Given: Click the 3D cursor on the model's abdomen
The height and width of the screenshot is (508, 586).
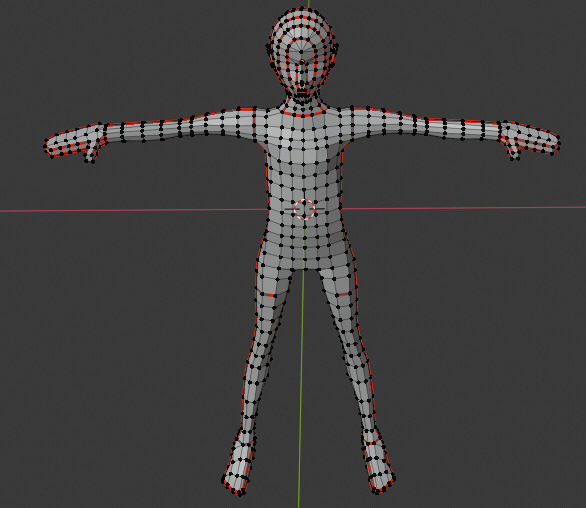Looking at the screenshot, I should pyautogui.click(x=304, y=209).
